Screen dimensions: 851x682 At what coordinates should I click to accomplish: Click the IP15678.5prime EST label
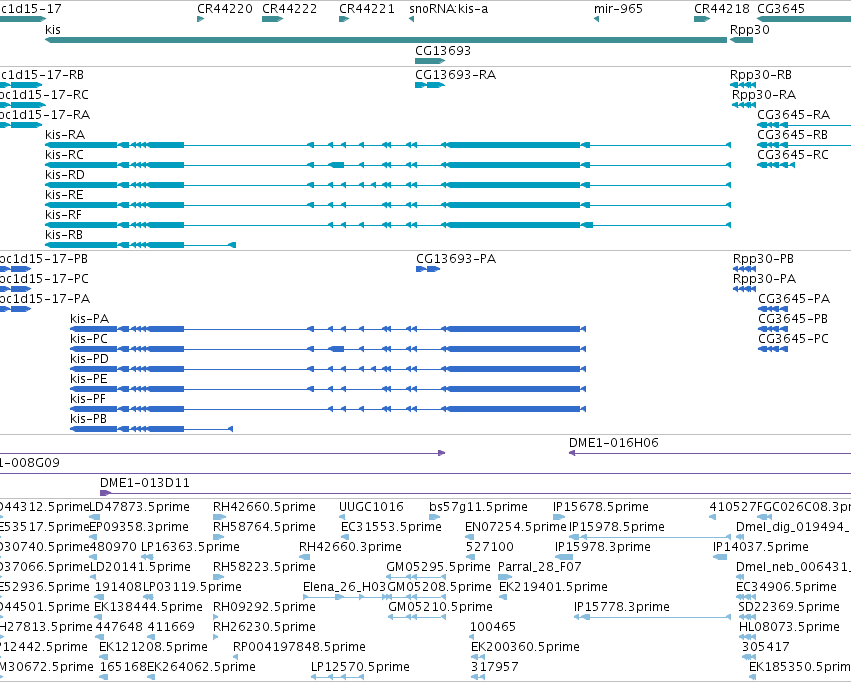pos(601,506)
